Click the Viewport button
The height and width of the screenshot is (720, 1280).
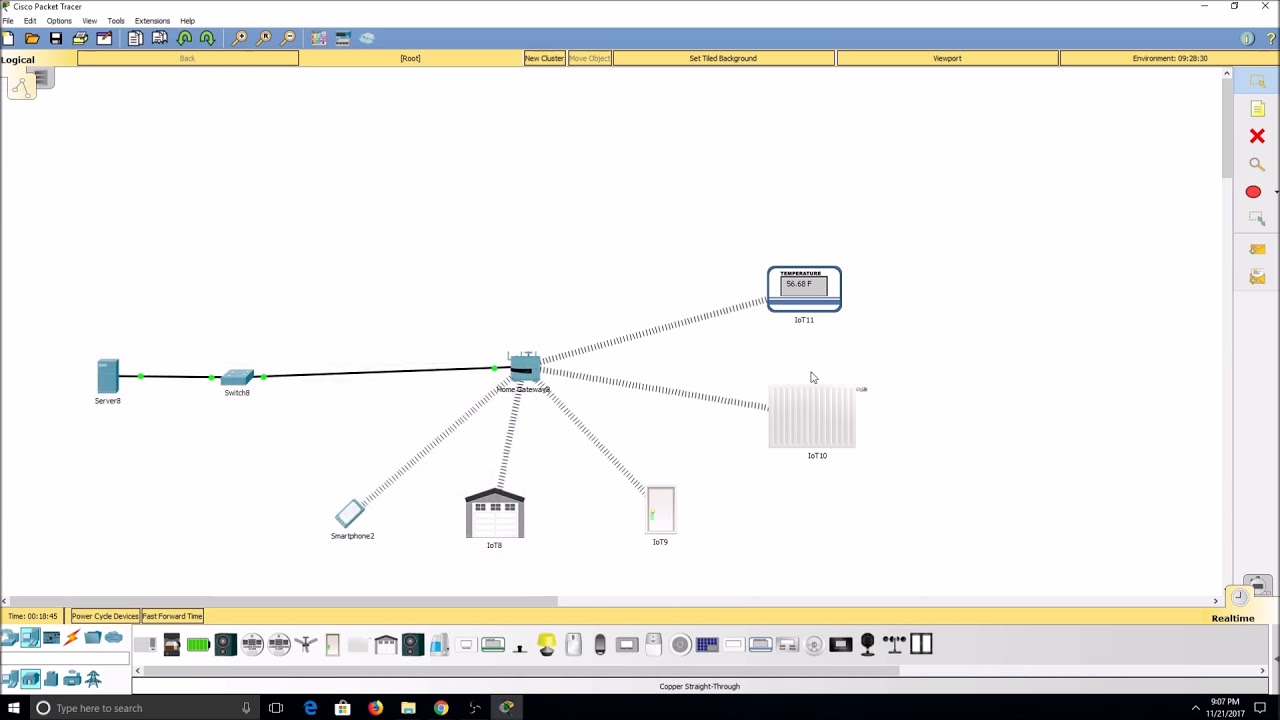[947, 58]
